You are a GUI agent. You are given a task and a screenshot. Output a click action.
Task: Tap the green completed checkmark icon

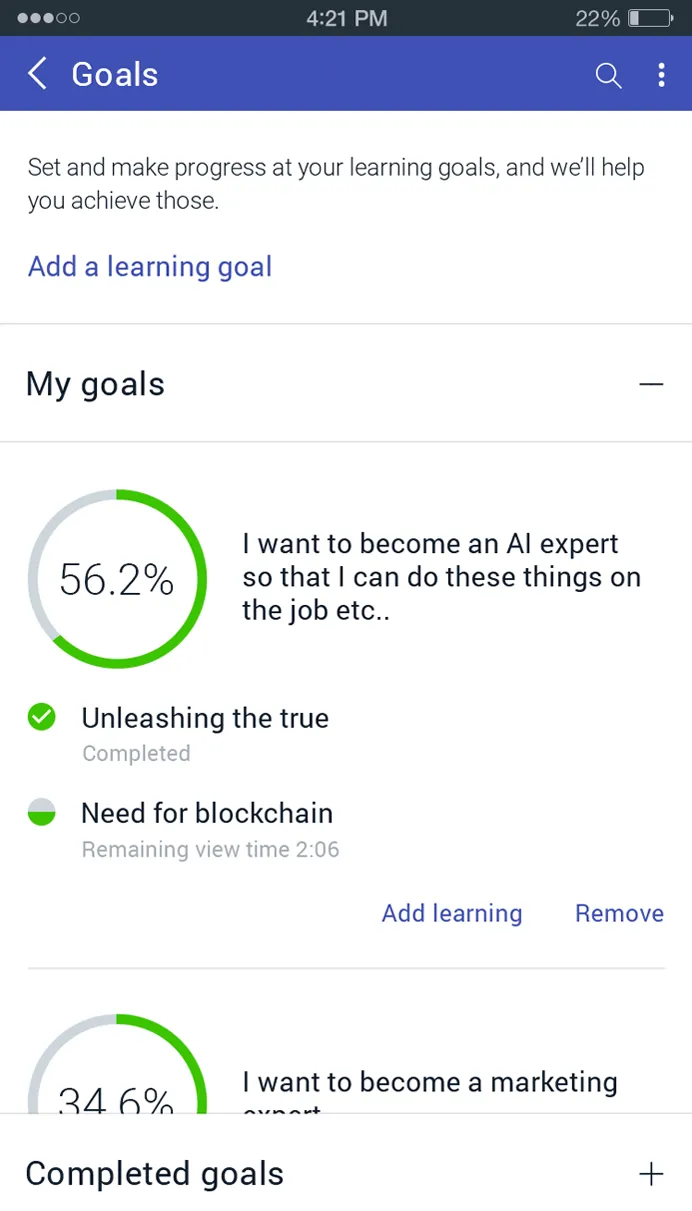pos(41,717)
